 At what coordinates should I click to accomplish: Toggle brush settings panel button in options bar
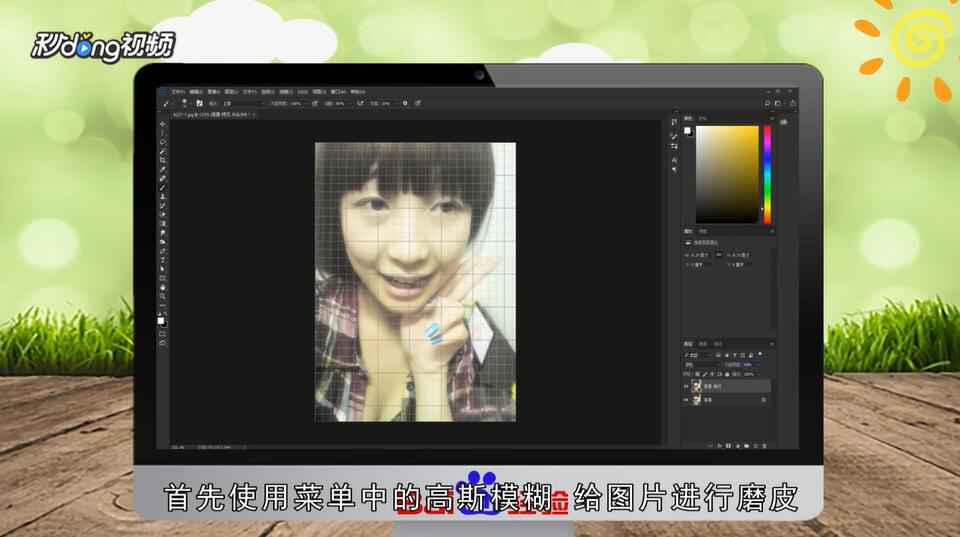pos(200,103)
